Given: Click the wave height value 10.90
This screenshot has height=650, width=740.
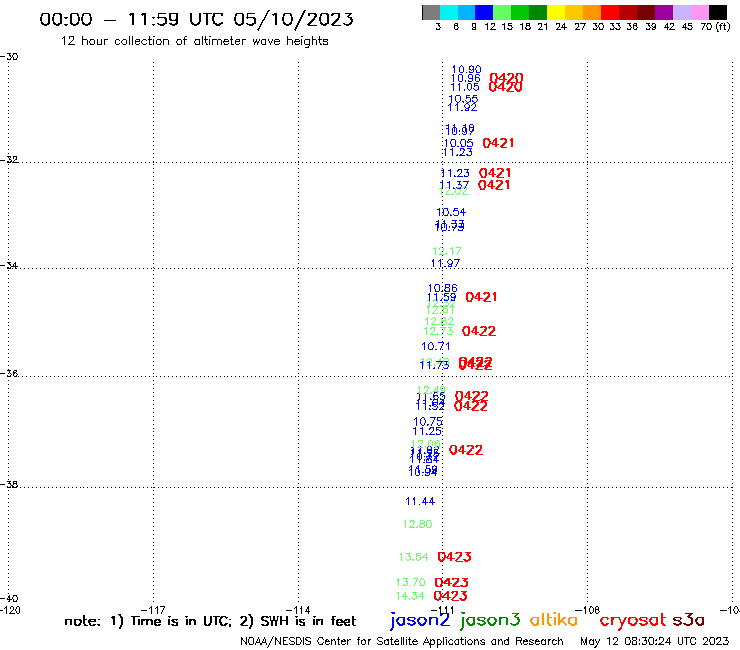Looking at the screenshot, I should [x=466, y=69].
